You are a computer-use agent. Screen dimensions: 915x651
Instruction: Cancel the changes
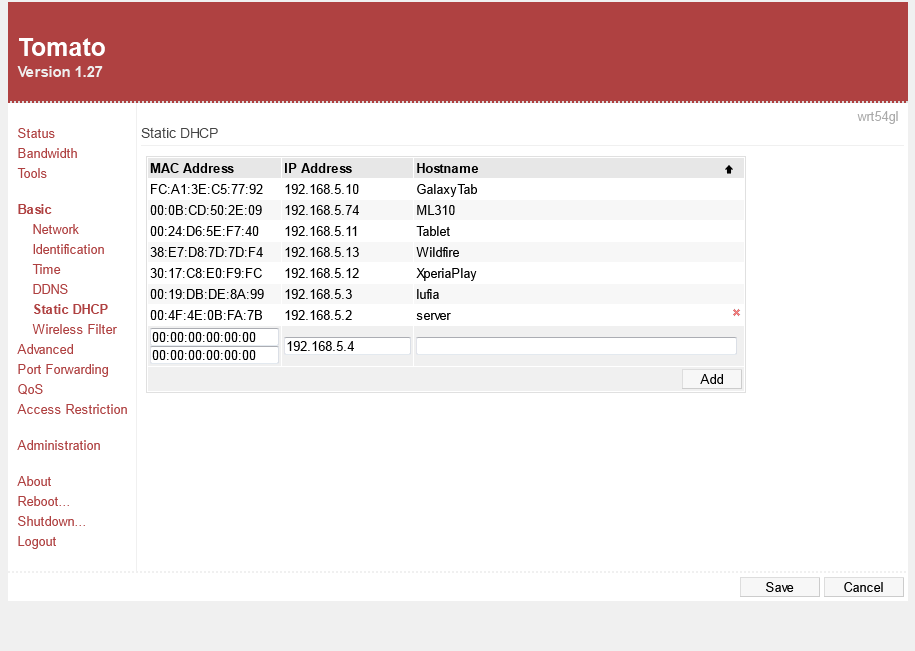coord(863,587)
